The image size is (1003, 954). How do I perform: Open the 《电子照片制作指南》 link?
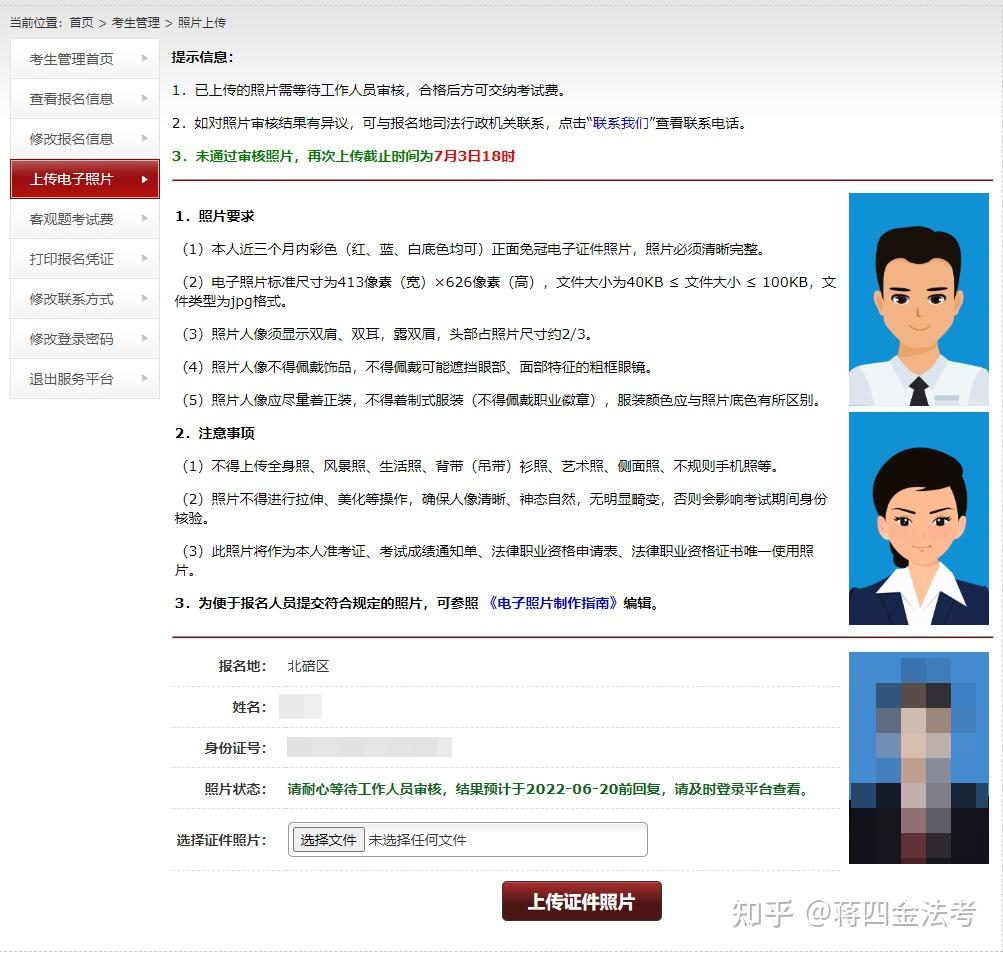[551, 603]
